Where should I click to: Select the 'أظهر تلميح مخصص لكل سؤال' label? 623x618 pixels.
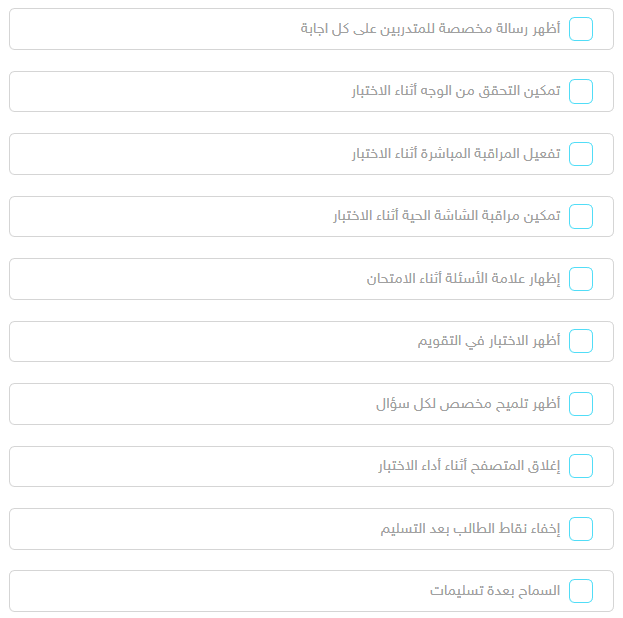coord(468,404)
